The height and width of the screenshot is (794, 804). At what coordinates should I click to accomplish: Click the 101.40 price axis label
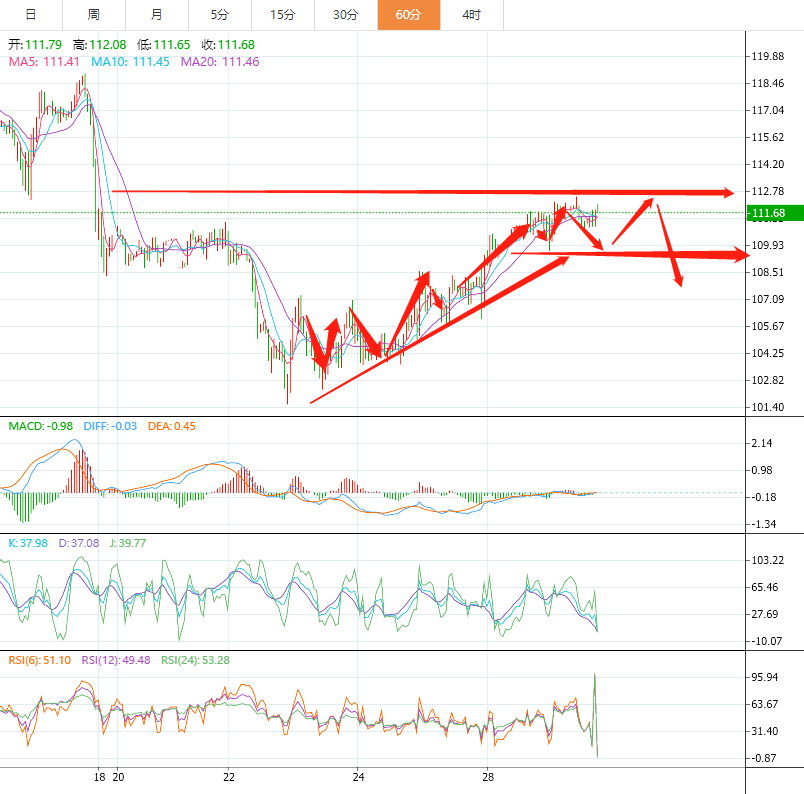[768, 407]
